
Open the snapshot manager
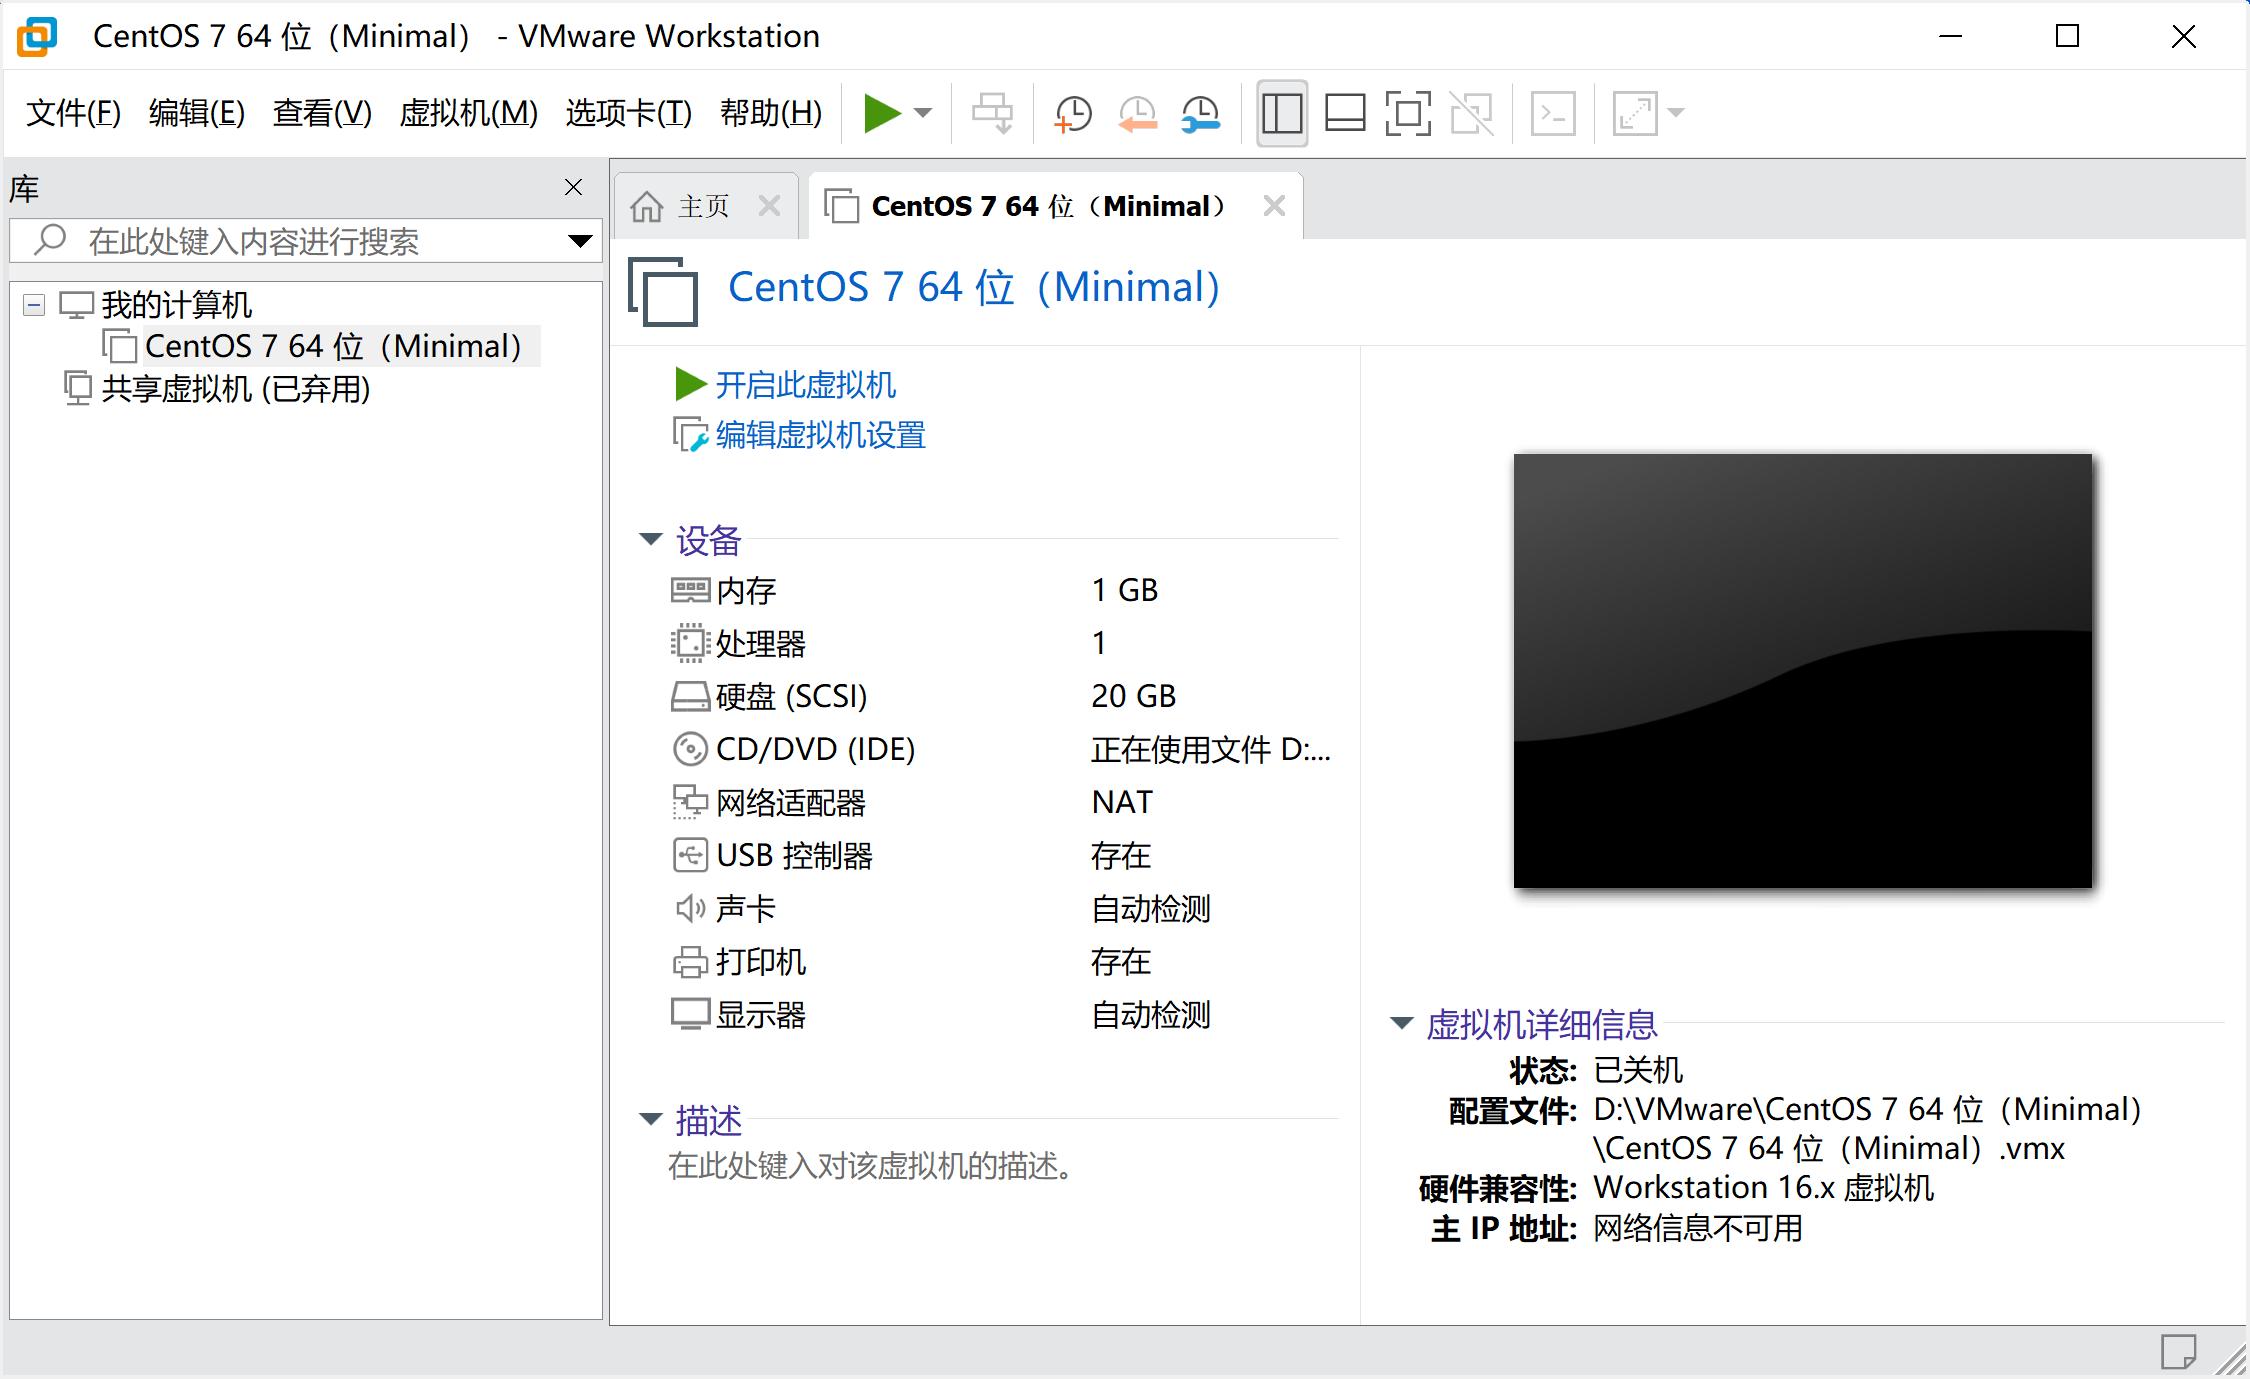(x=1200, y=113)
